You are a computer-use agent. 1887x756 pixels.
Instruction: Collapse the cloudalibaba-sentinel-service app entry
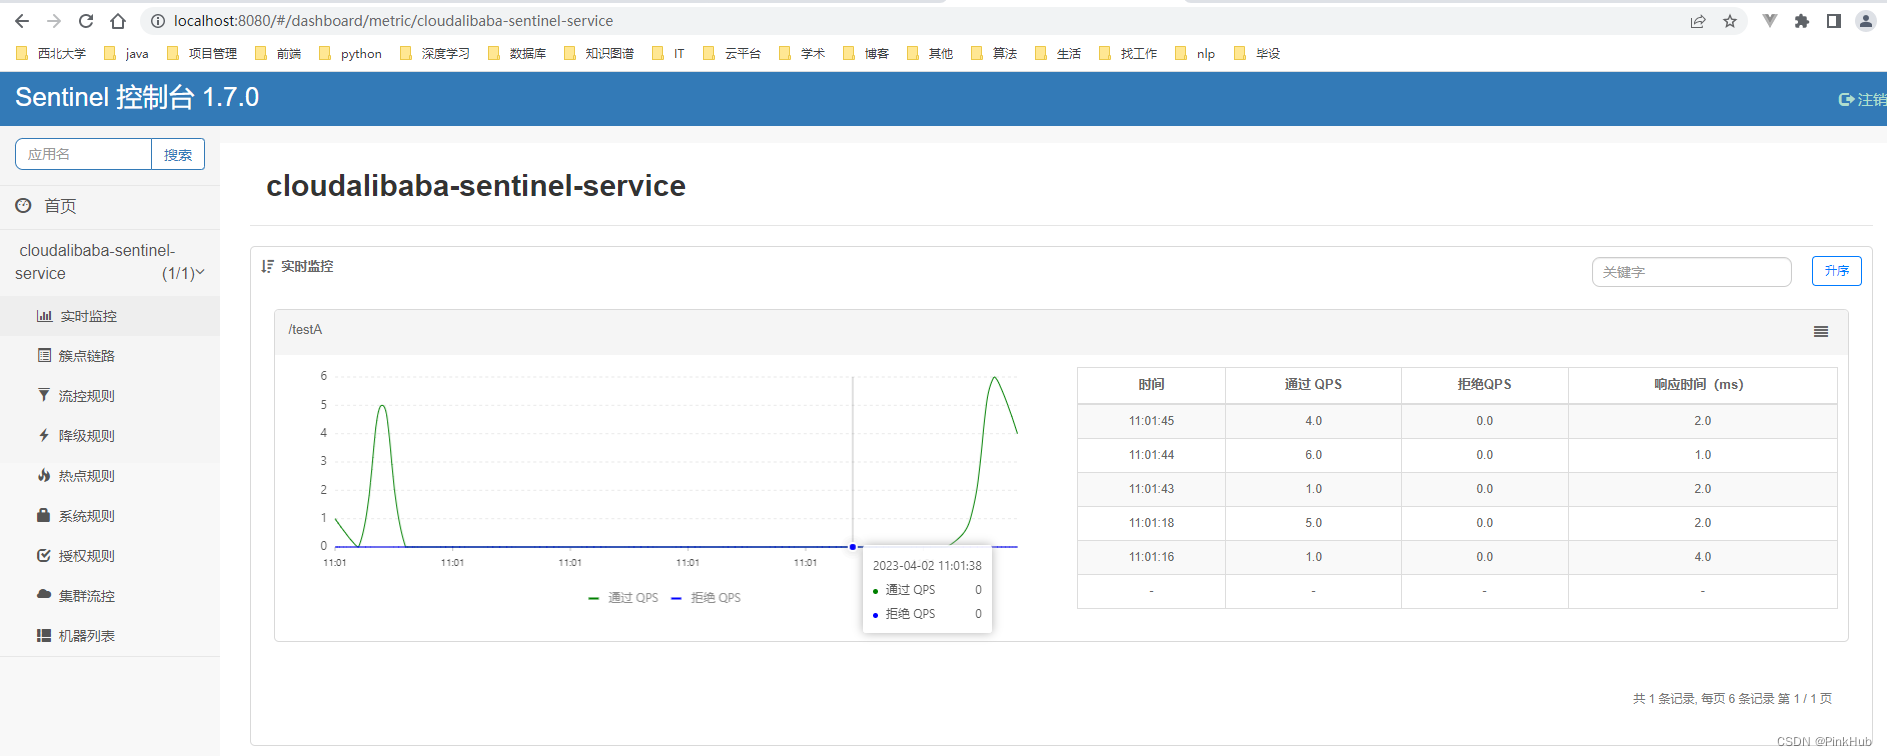[110, 262]
